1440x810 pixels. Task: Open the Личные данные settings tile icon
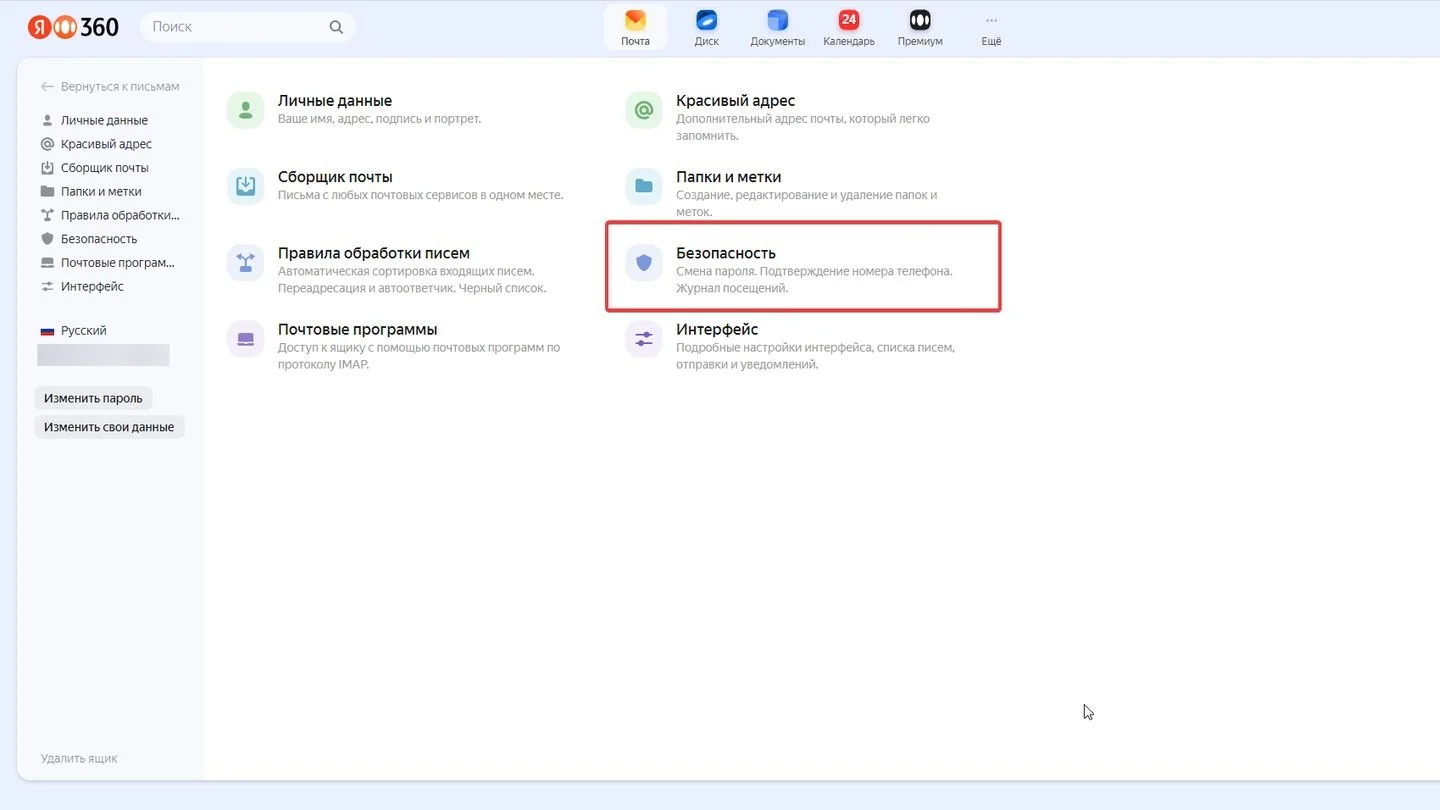[x=245, y=110]
